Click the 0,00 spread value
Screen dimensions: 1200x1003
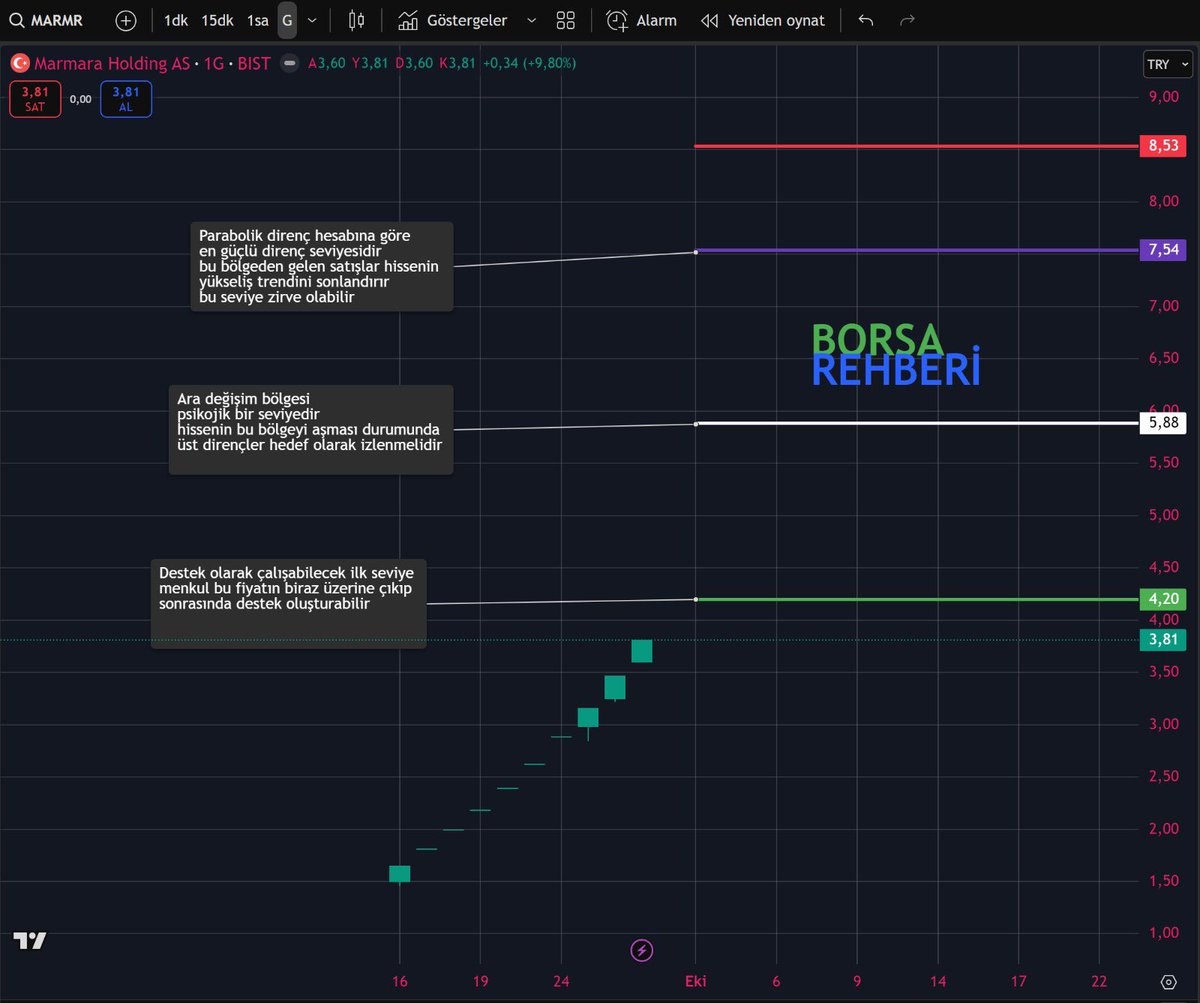[x=81, y=99]
